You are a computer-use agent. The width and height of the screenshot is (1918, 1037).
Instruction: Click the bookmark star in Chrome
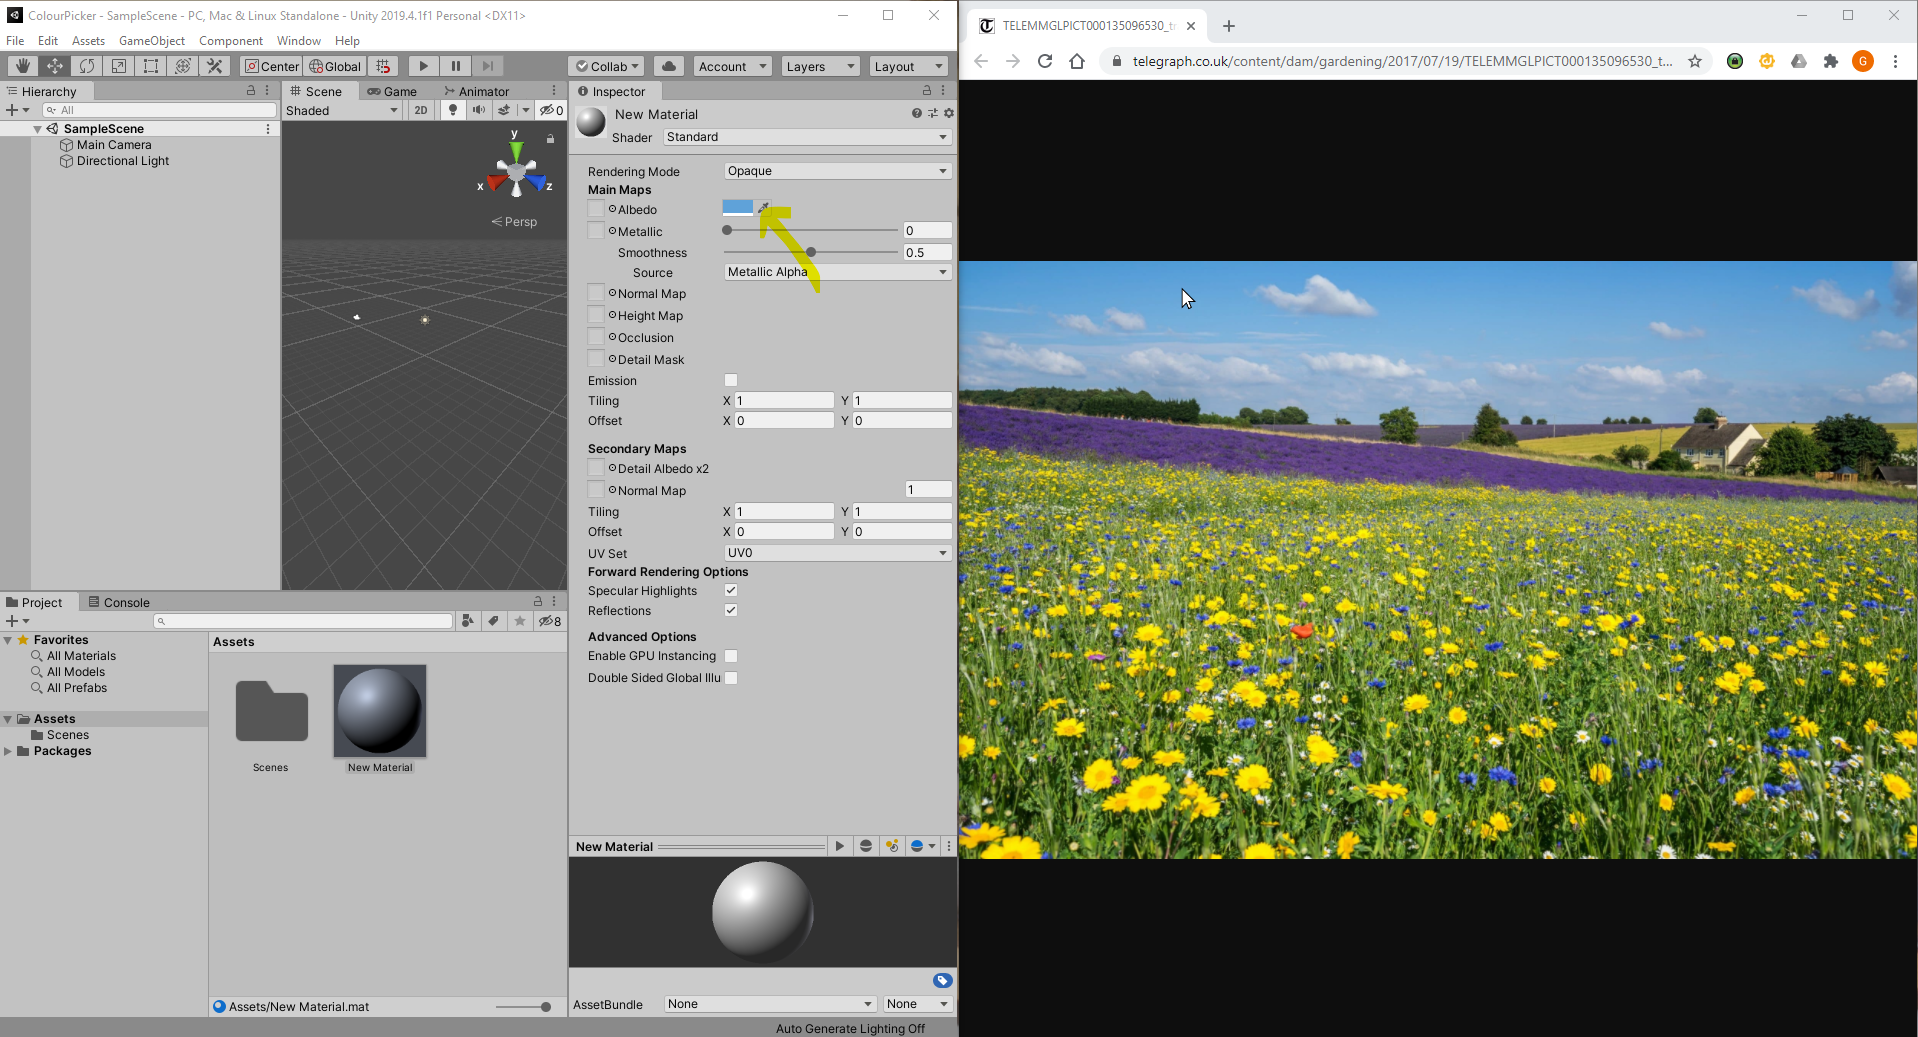point(1694,61)
